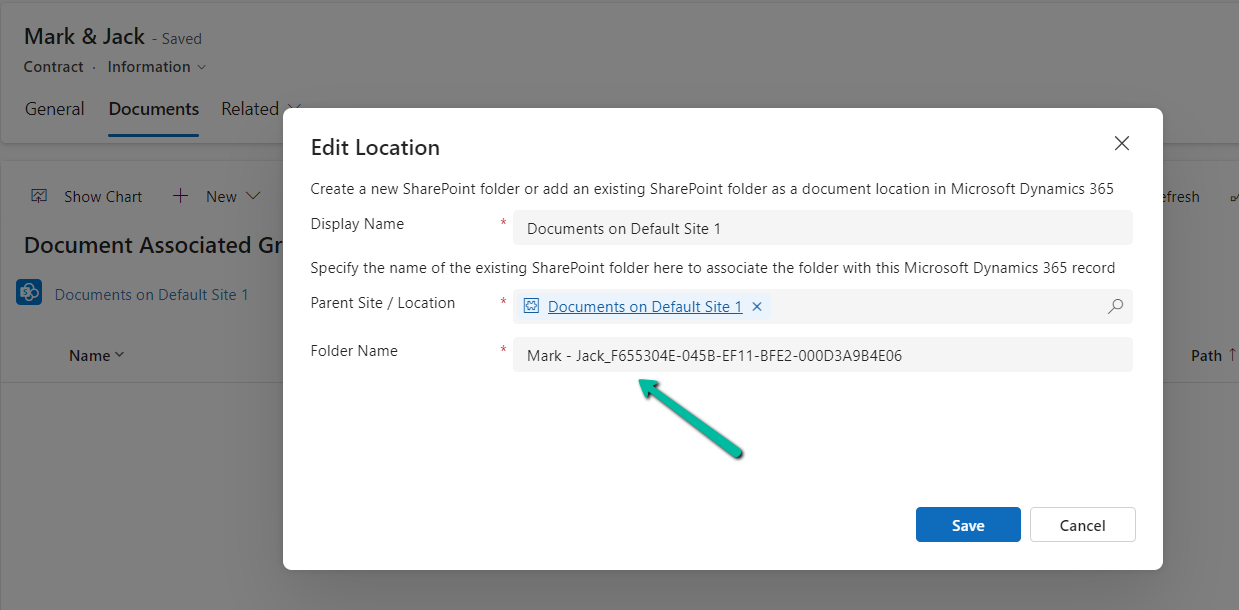1239x610 pixels.
Task: Click the Show Chart icon
Action: click(x=39, y=196)
